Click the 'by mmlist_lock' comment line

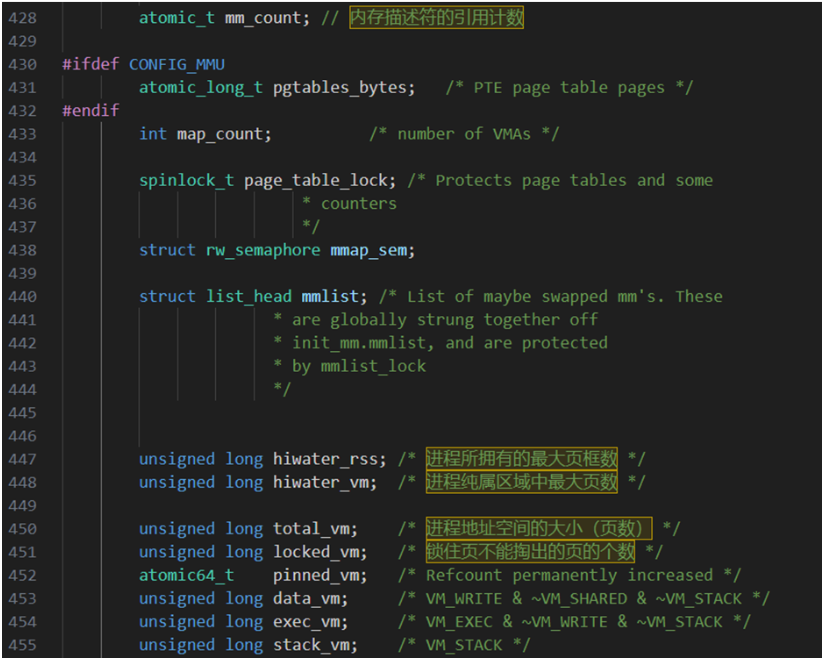point(359,367)
